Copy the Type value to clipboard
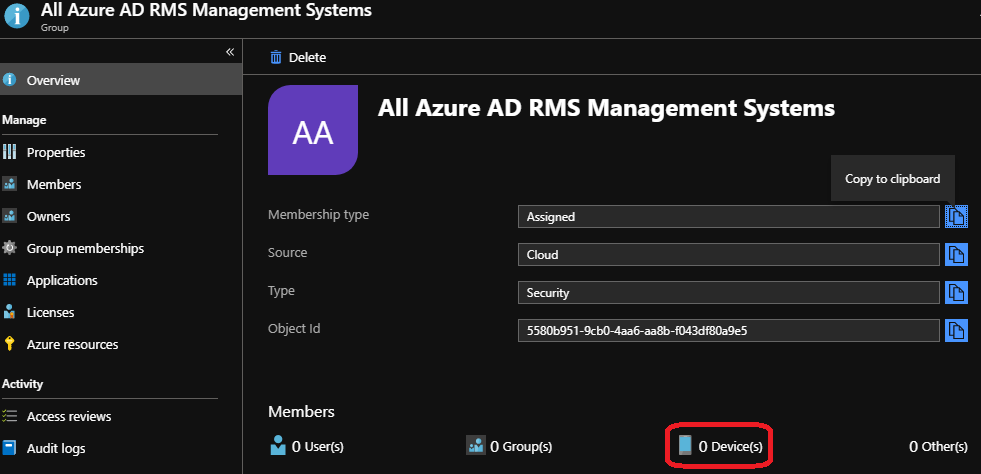The height and width of the screenshot is (474, 981). click(x=956, y=292)
